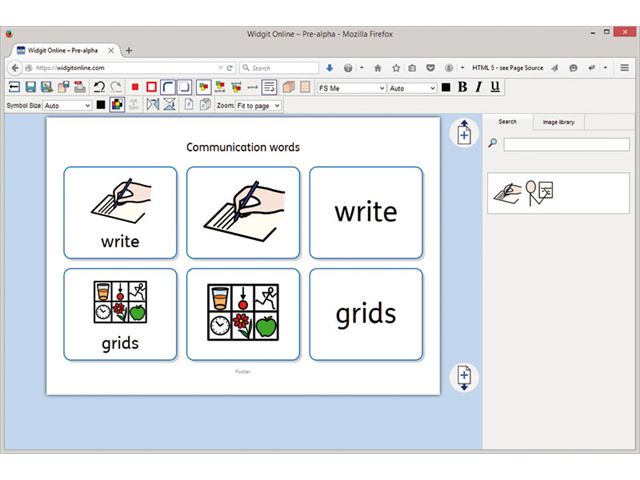
Task: Flip the symbol vertically
Action: point(169,105)
